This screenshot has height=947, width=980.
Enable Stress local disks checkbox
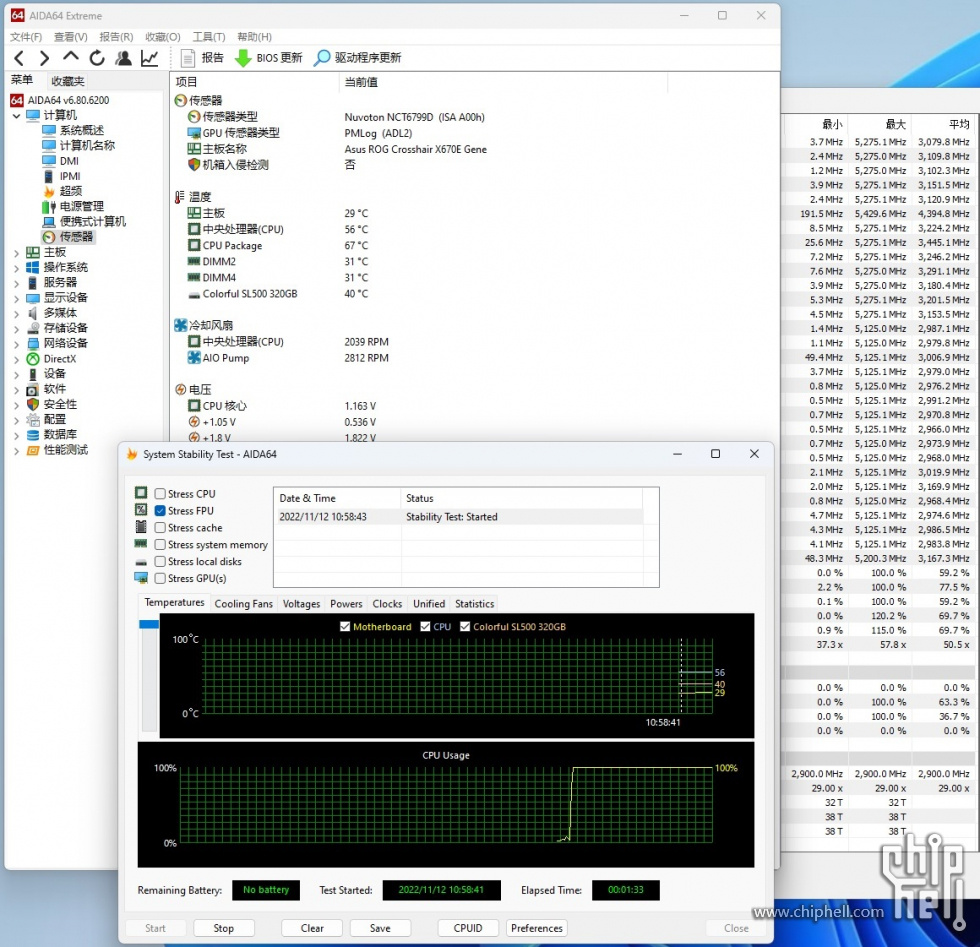coord(161,561)
